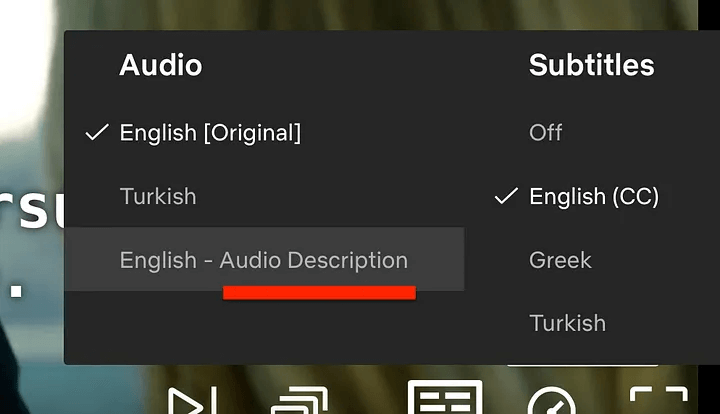Open the episodes list icon

click(300, 401)
